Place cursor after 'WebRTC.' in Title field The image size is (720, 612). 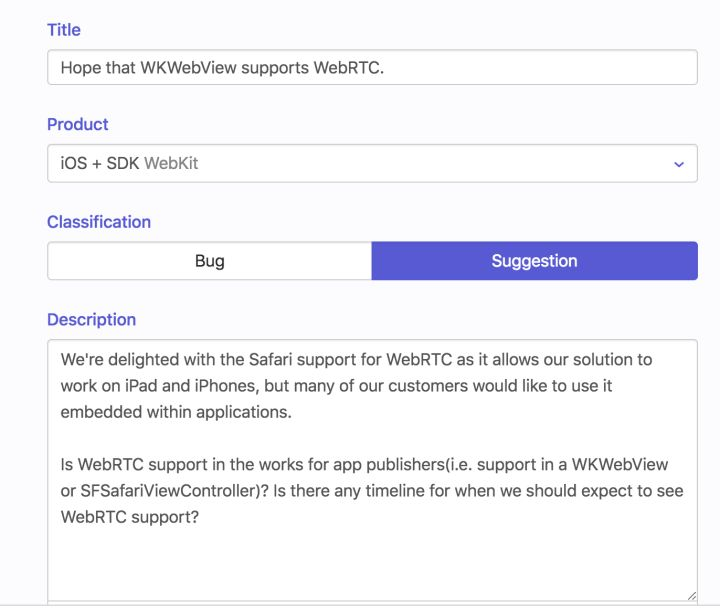pos(385,68)
